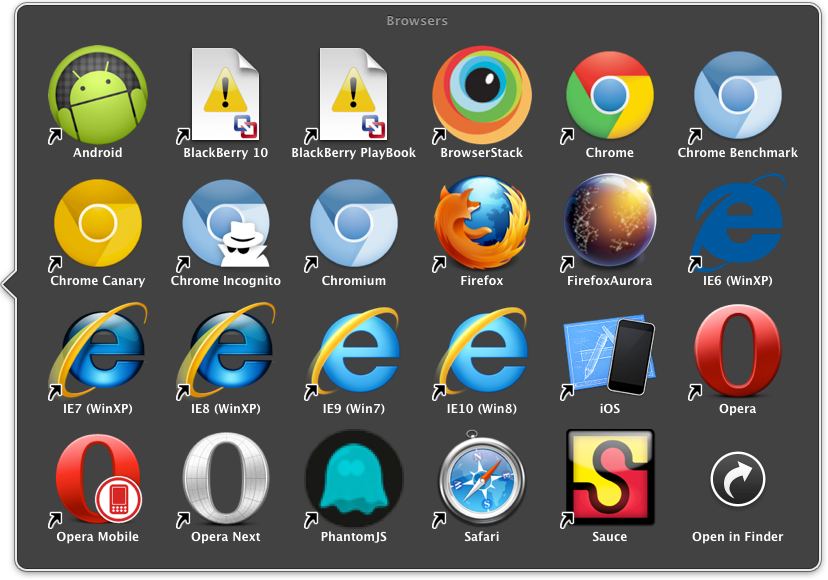Open Opera Mobile
Image resolution: width=828 pixels, height=580 pixels.
point(96,481)
